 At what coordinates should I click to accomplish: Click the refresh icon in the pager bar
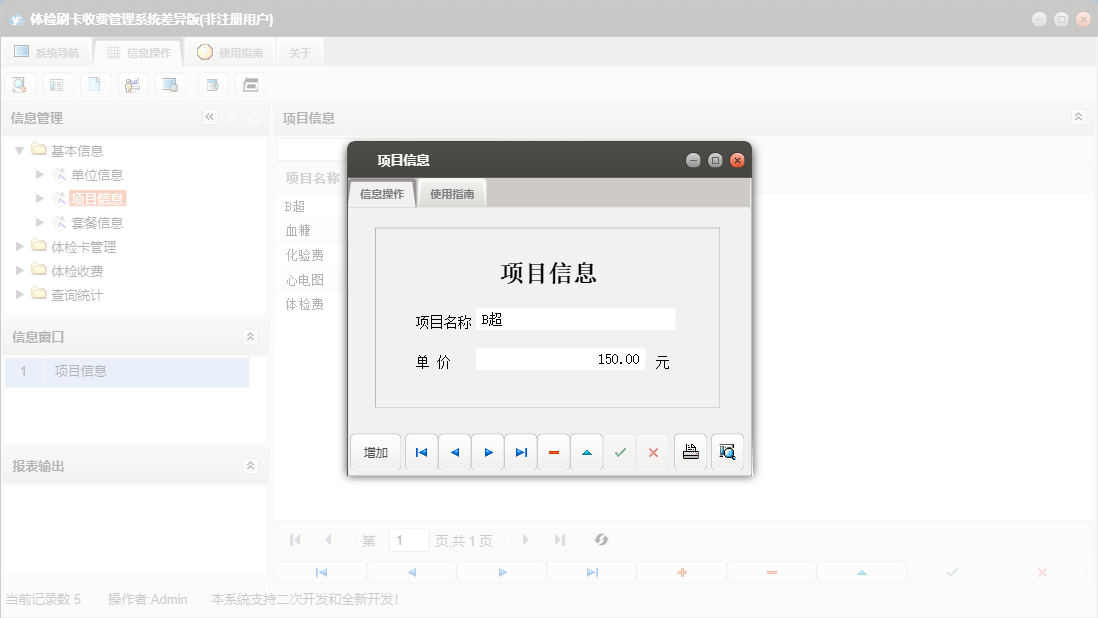601,540
